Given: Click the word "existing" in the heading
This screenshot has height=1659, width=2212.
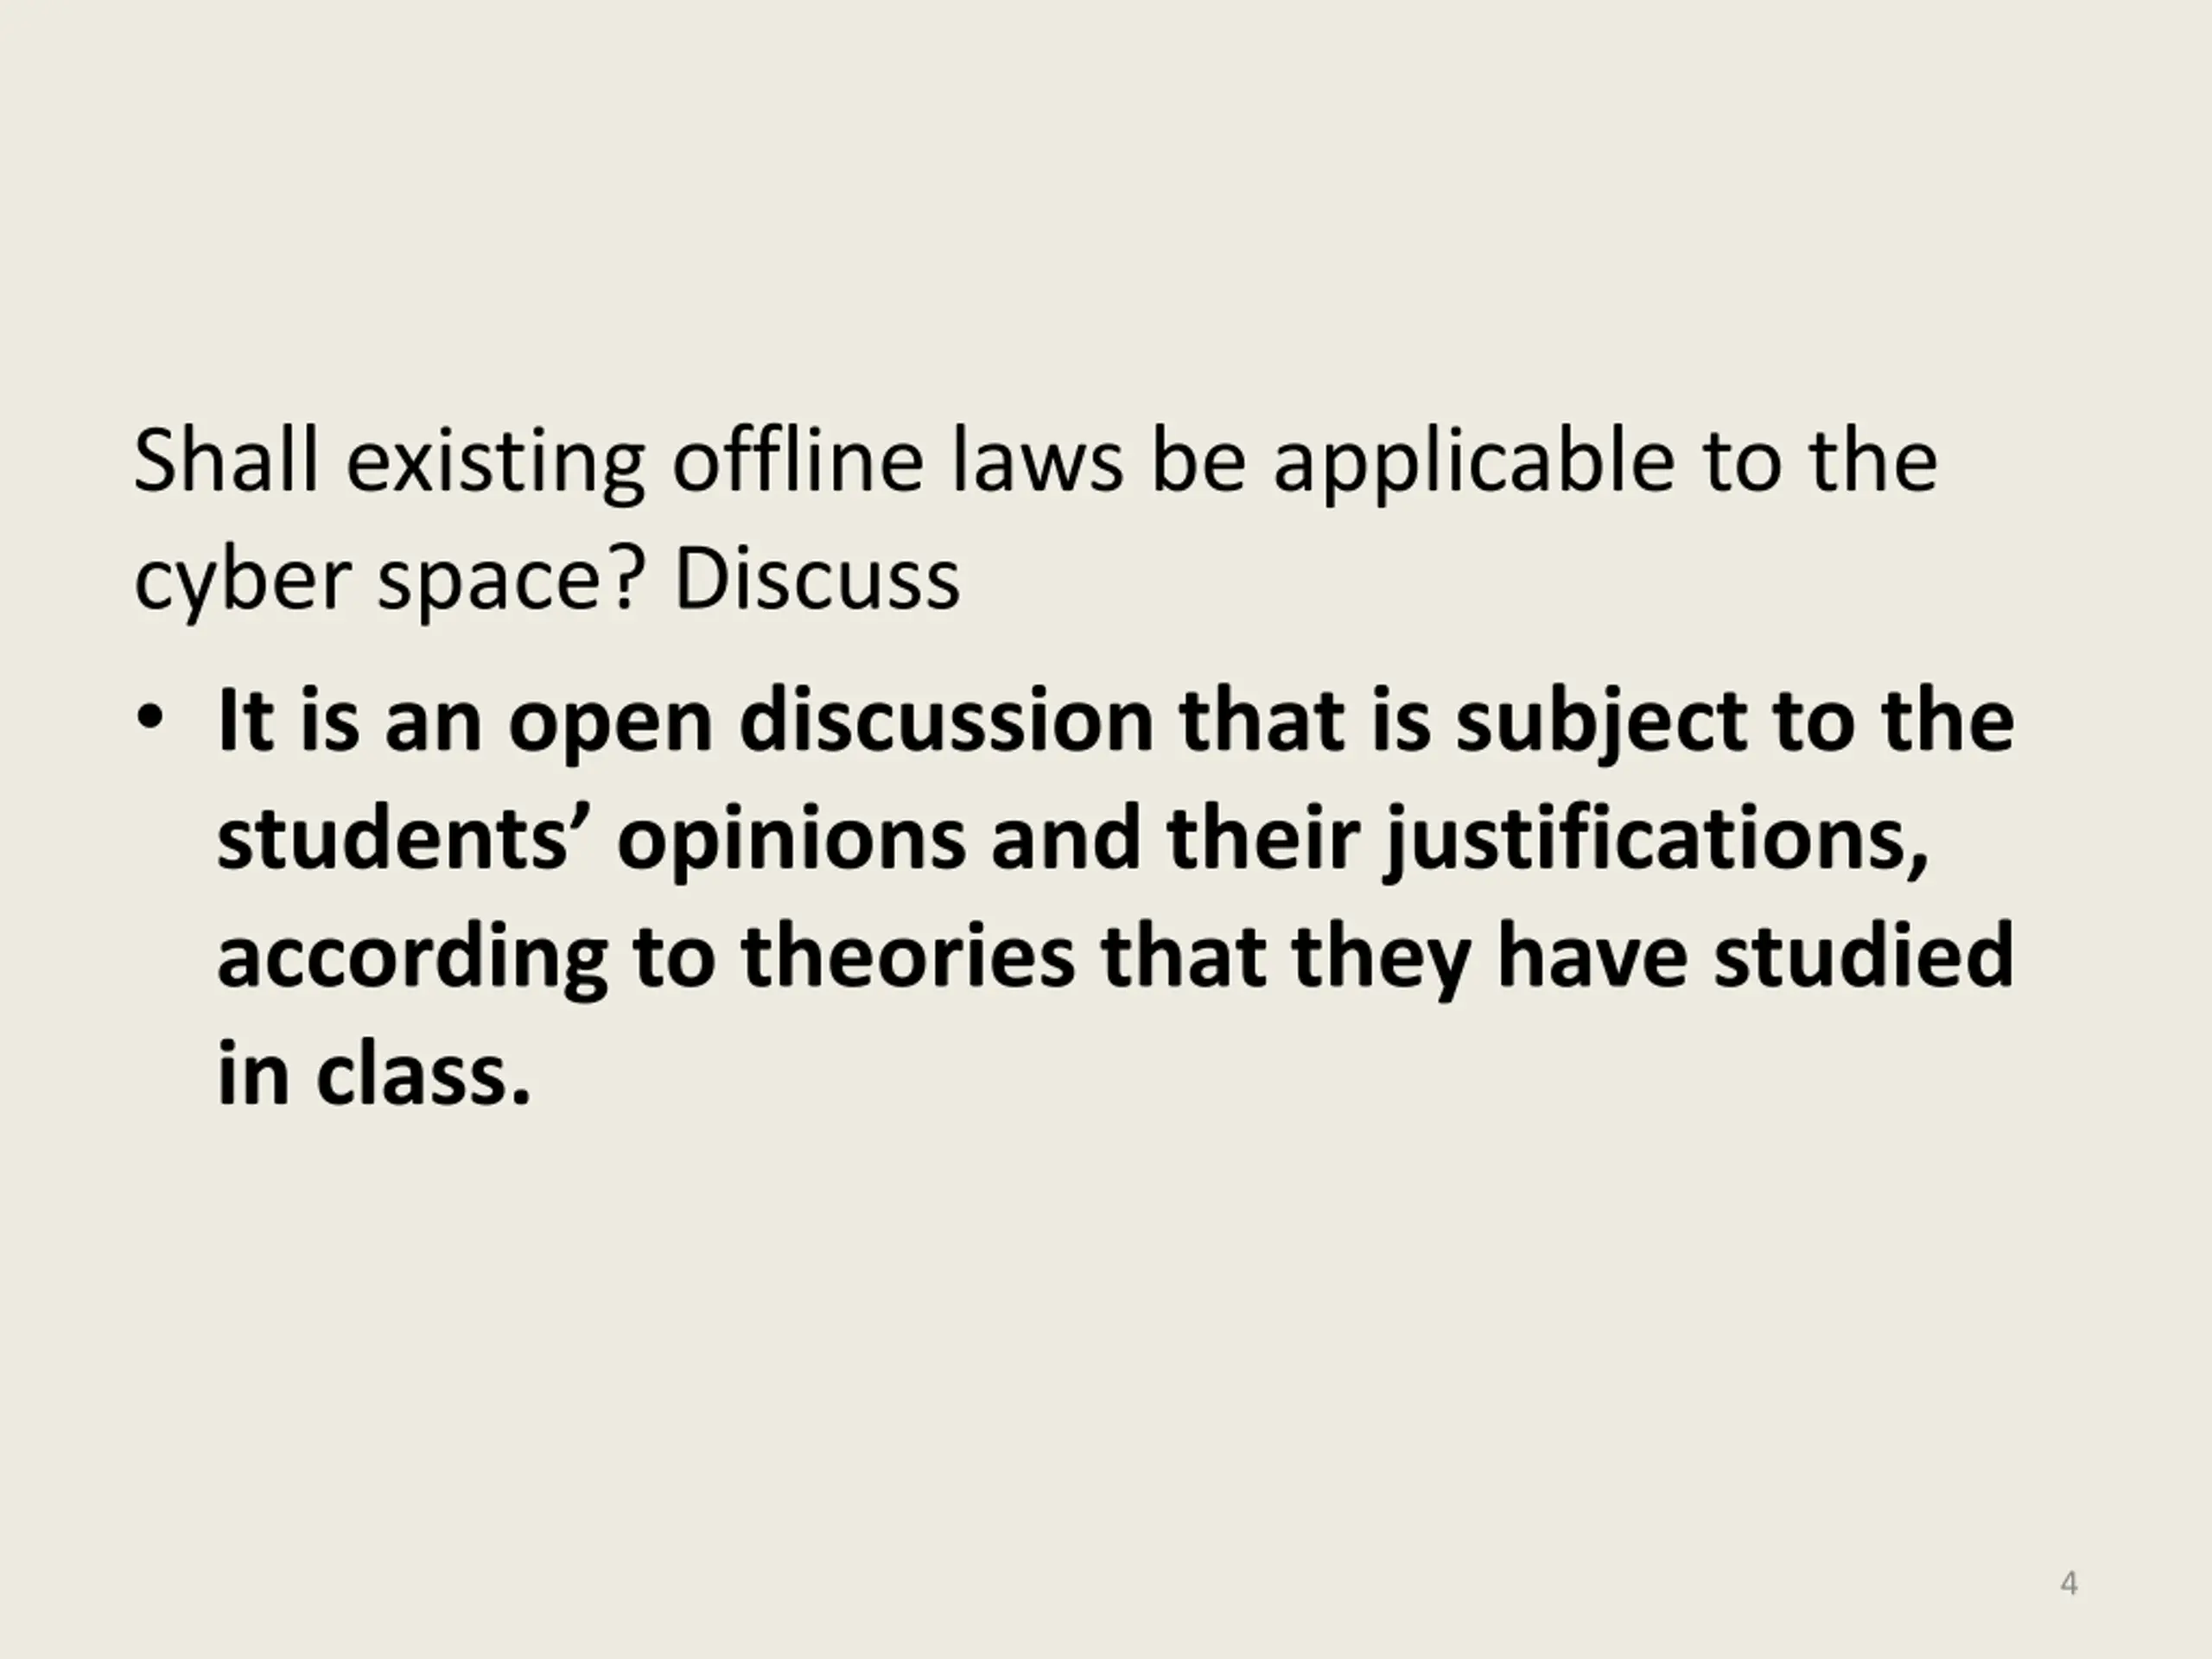Looking at the screenshot, I should [x=495, y=463].
